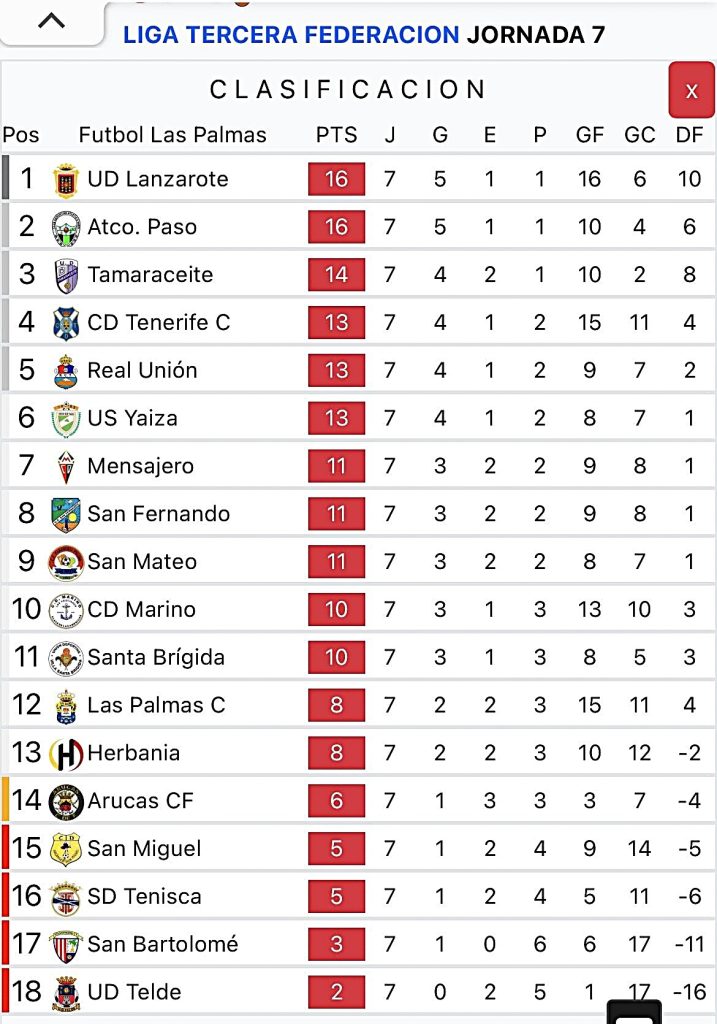The image size is (717, 1024).
Task: Click Santa Brígida team name
Action: tap(155, 657)
